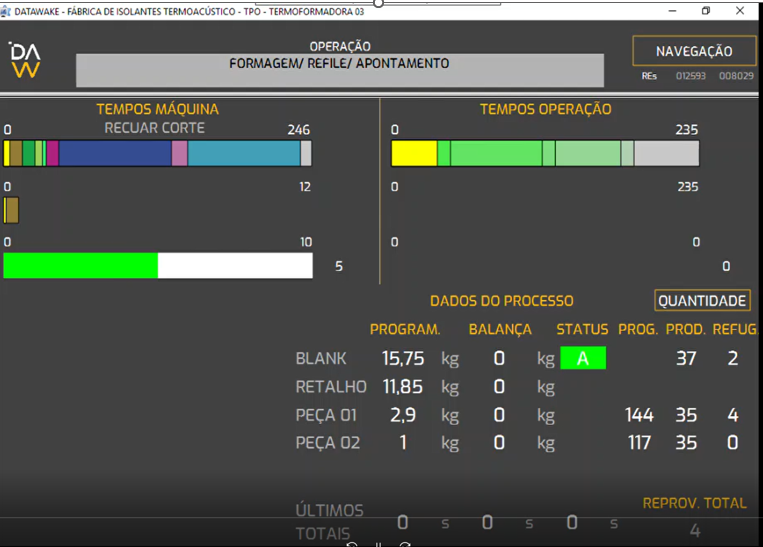Click the TEMPOS MÁQUINA heading
763x547 pixels.
[x=158, y=109]
